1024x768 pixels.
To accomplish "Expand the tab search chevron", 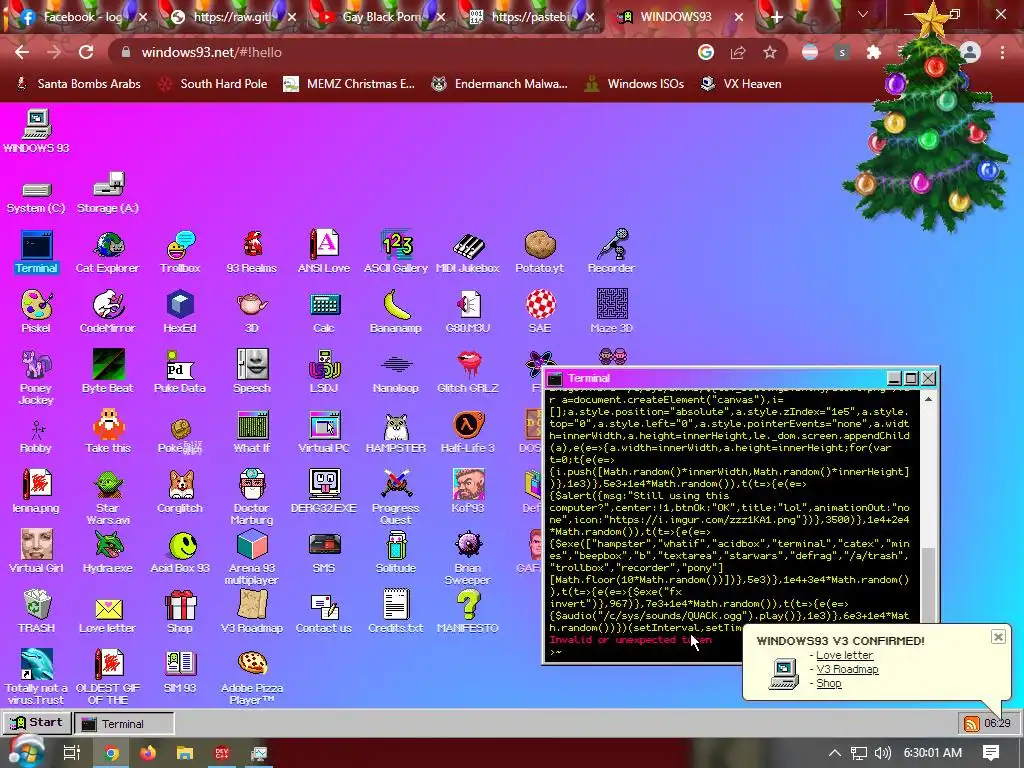I will pos(863,14).
